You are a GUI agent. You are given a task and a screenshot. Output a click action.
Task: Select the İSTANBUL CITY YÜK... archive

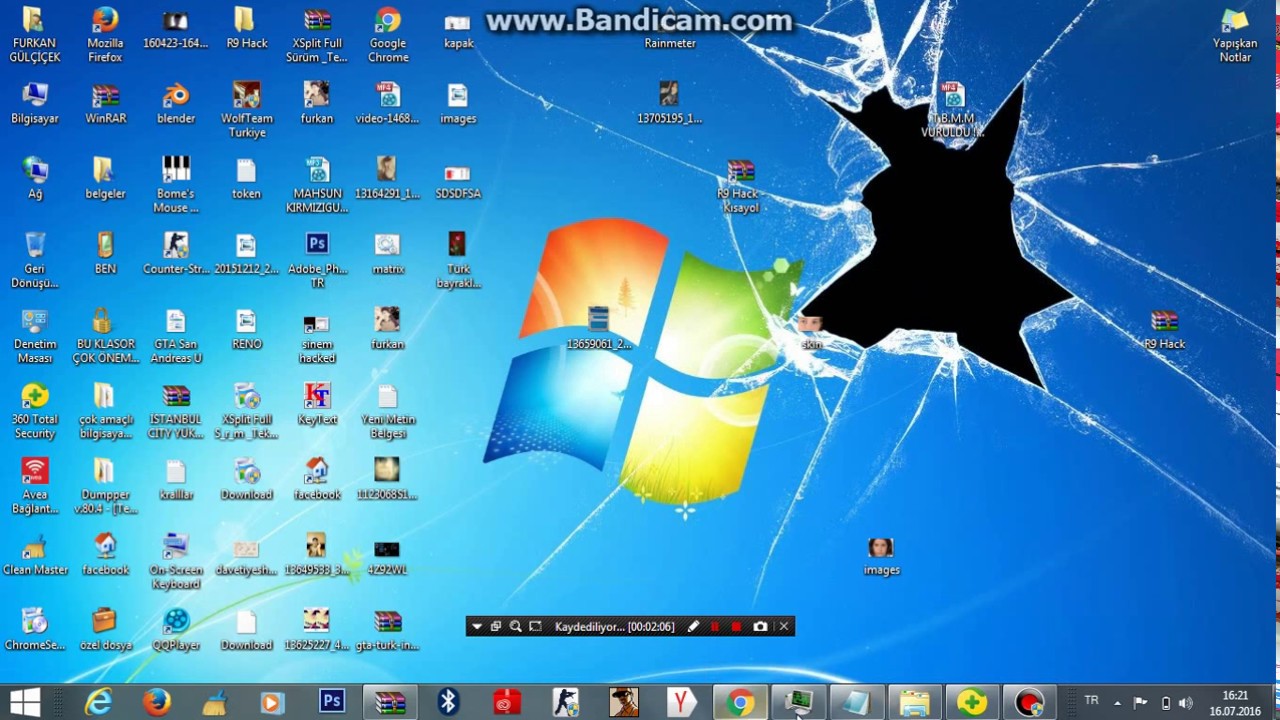pyautogui.click(x=176, y=411)
